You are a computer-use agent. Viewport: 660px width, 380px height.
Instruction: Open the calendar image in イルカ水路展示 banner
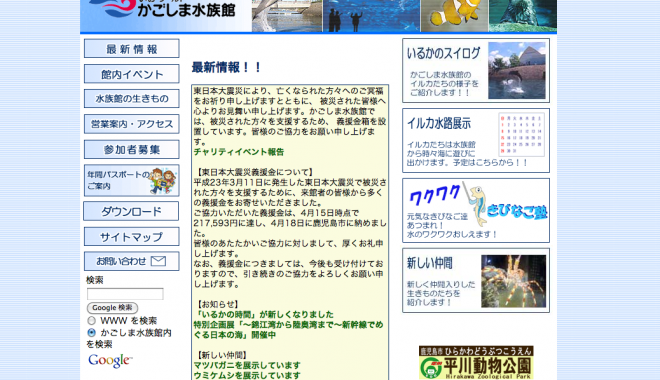point(522,134)
